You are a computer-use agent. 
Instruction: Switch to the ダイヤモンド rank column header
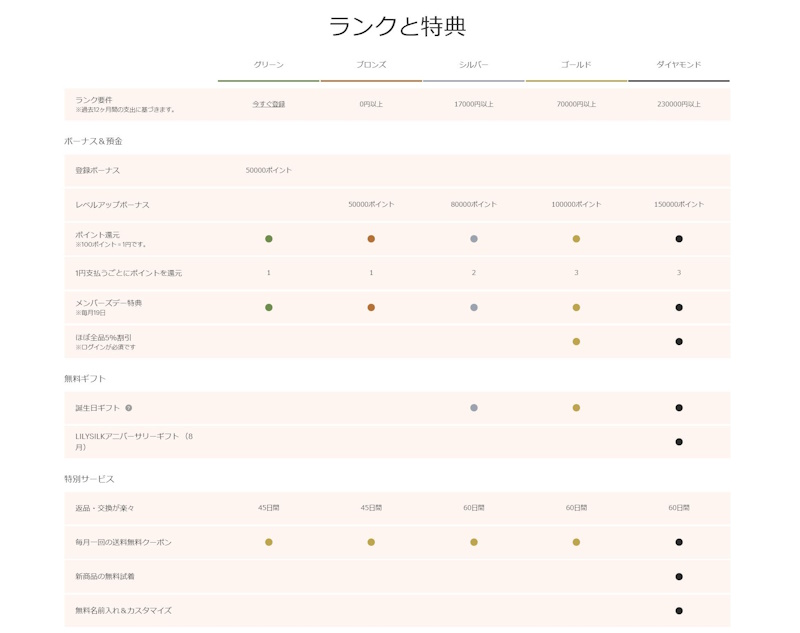pos(679,65)
